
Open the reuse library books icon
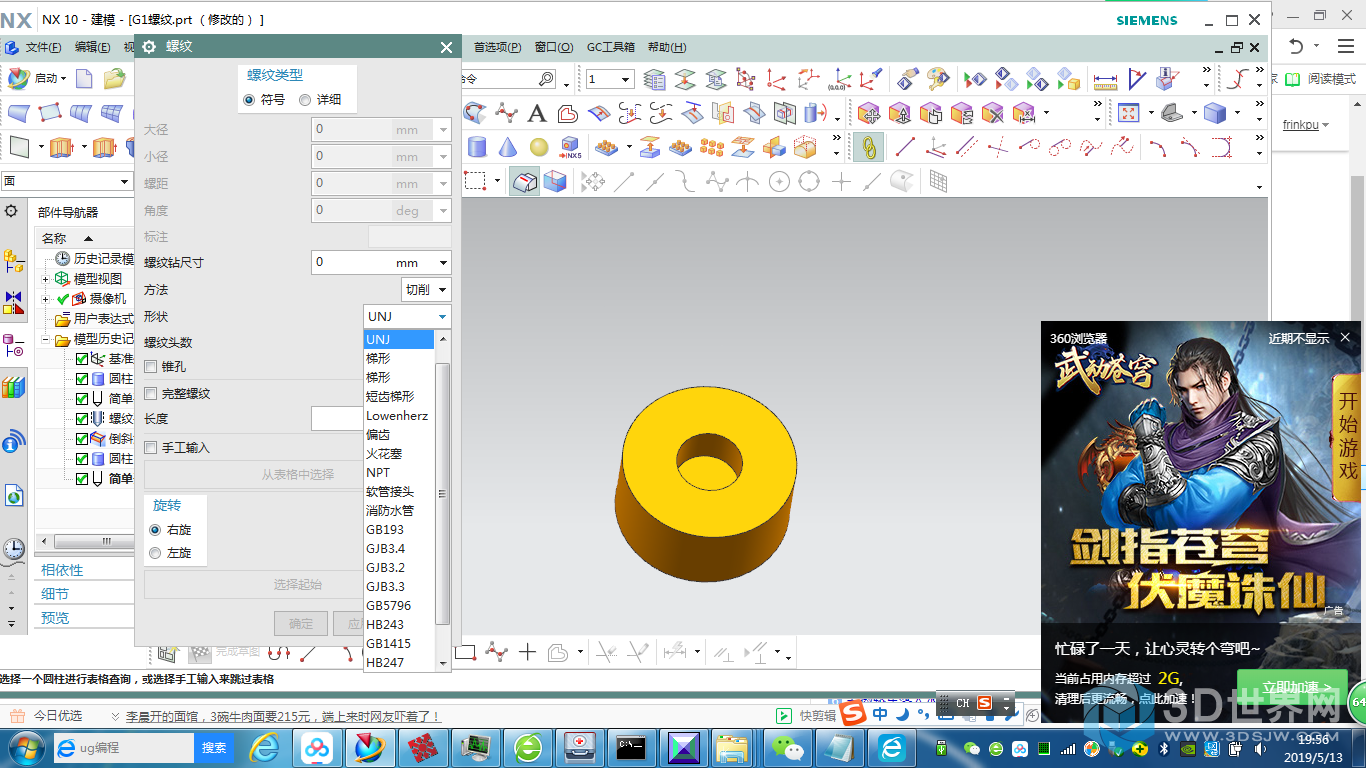[x=14, y=387]
